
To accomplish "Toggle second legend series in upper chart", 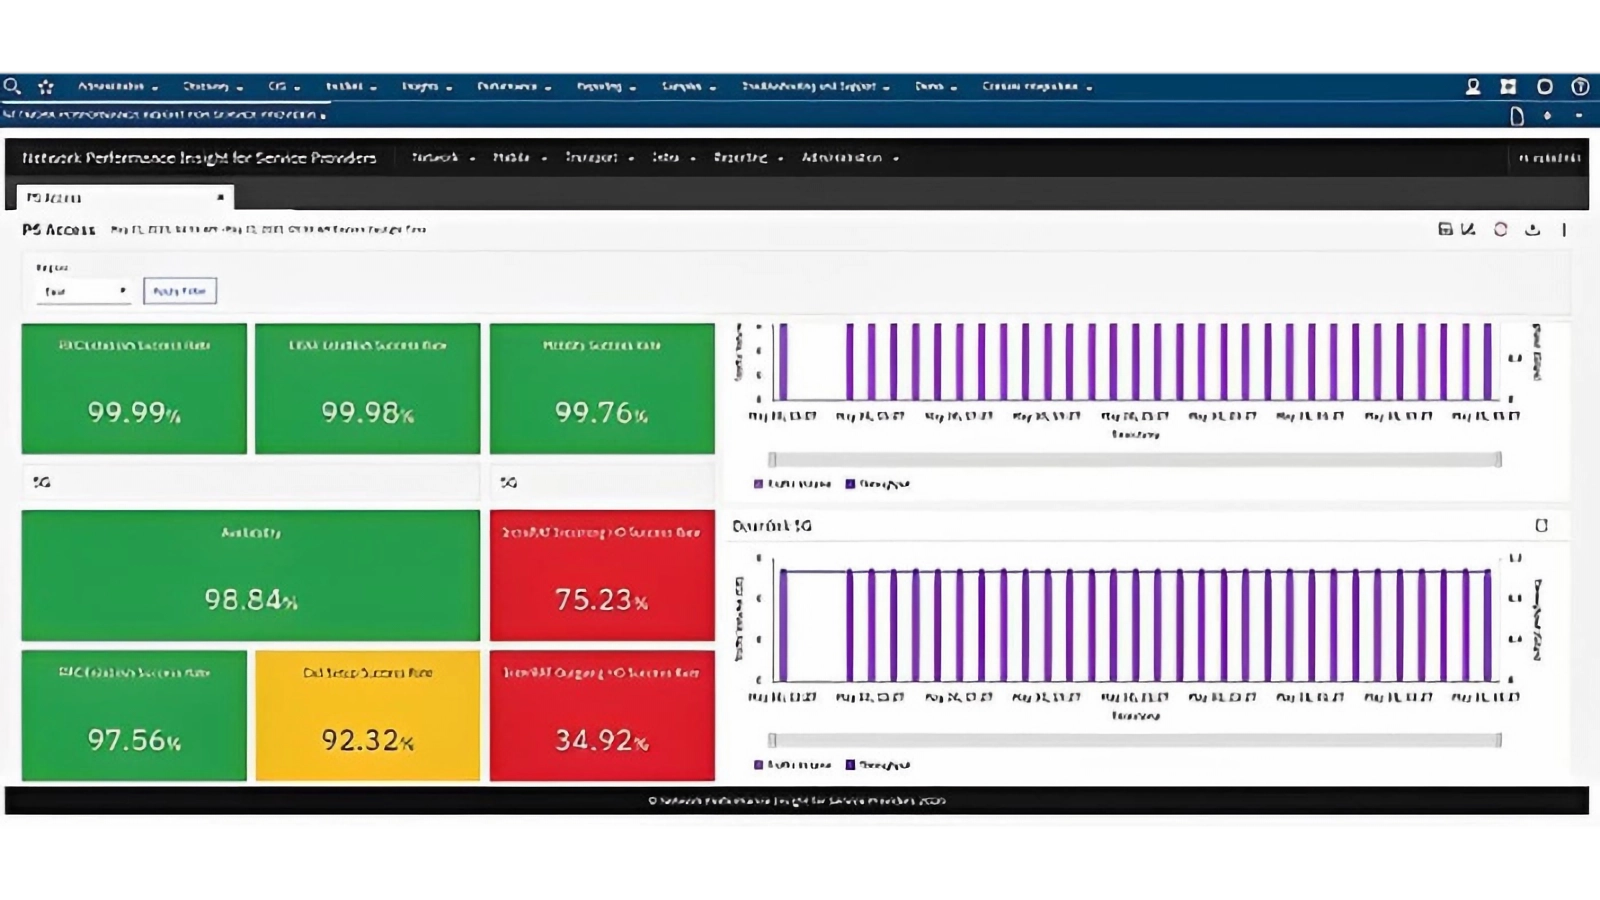I will (x=878, y=484).
